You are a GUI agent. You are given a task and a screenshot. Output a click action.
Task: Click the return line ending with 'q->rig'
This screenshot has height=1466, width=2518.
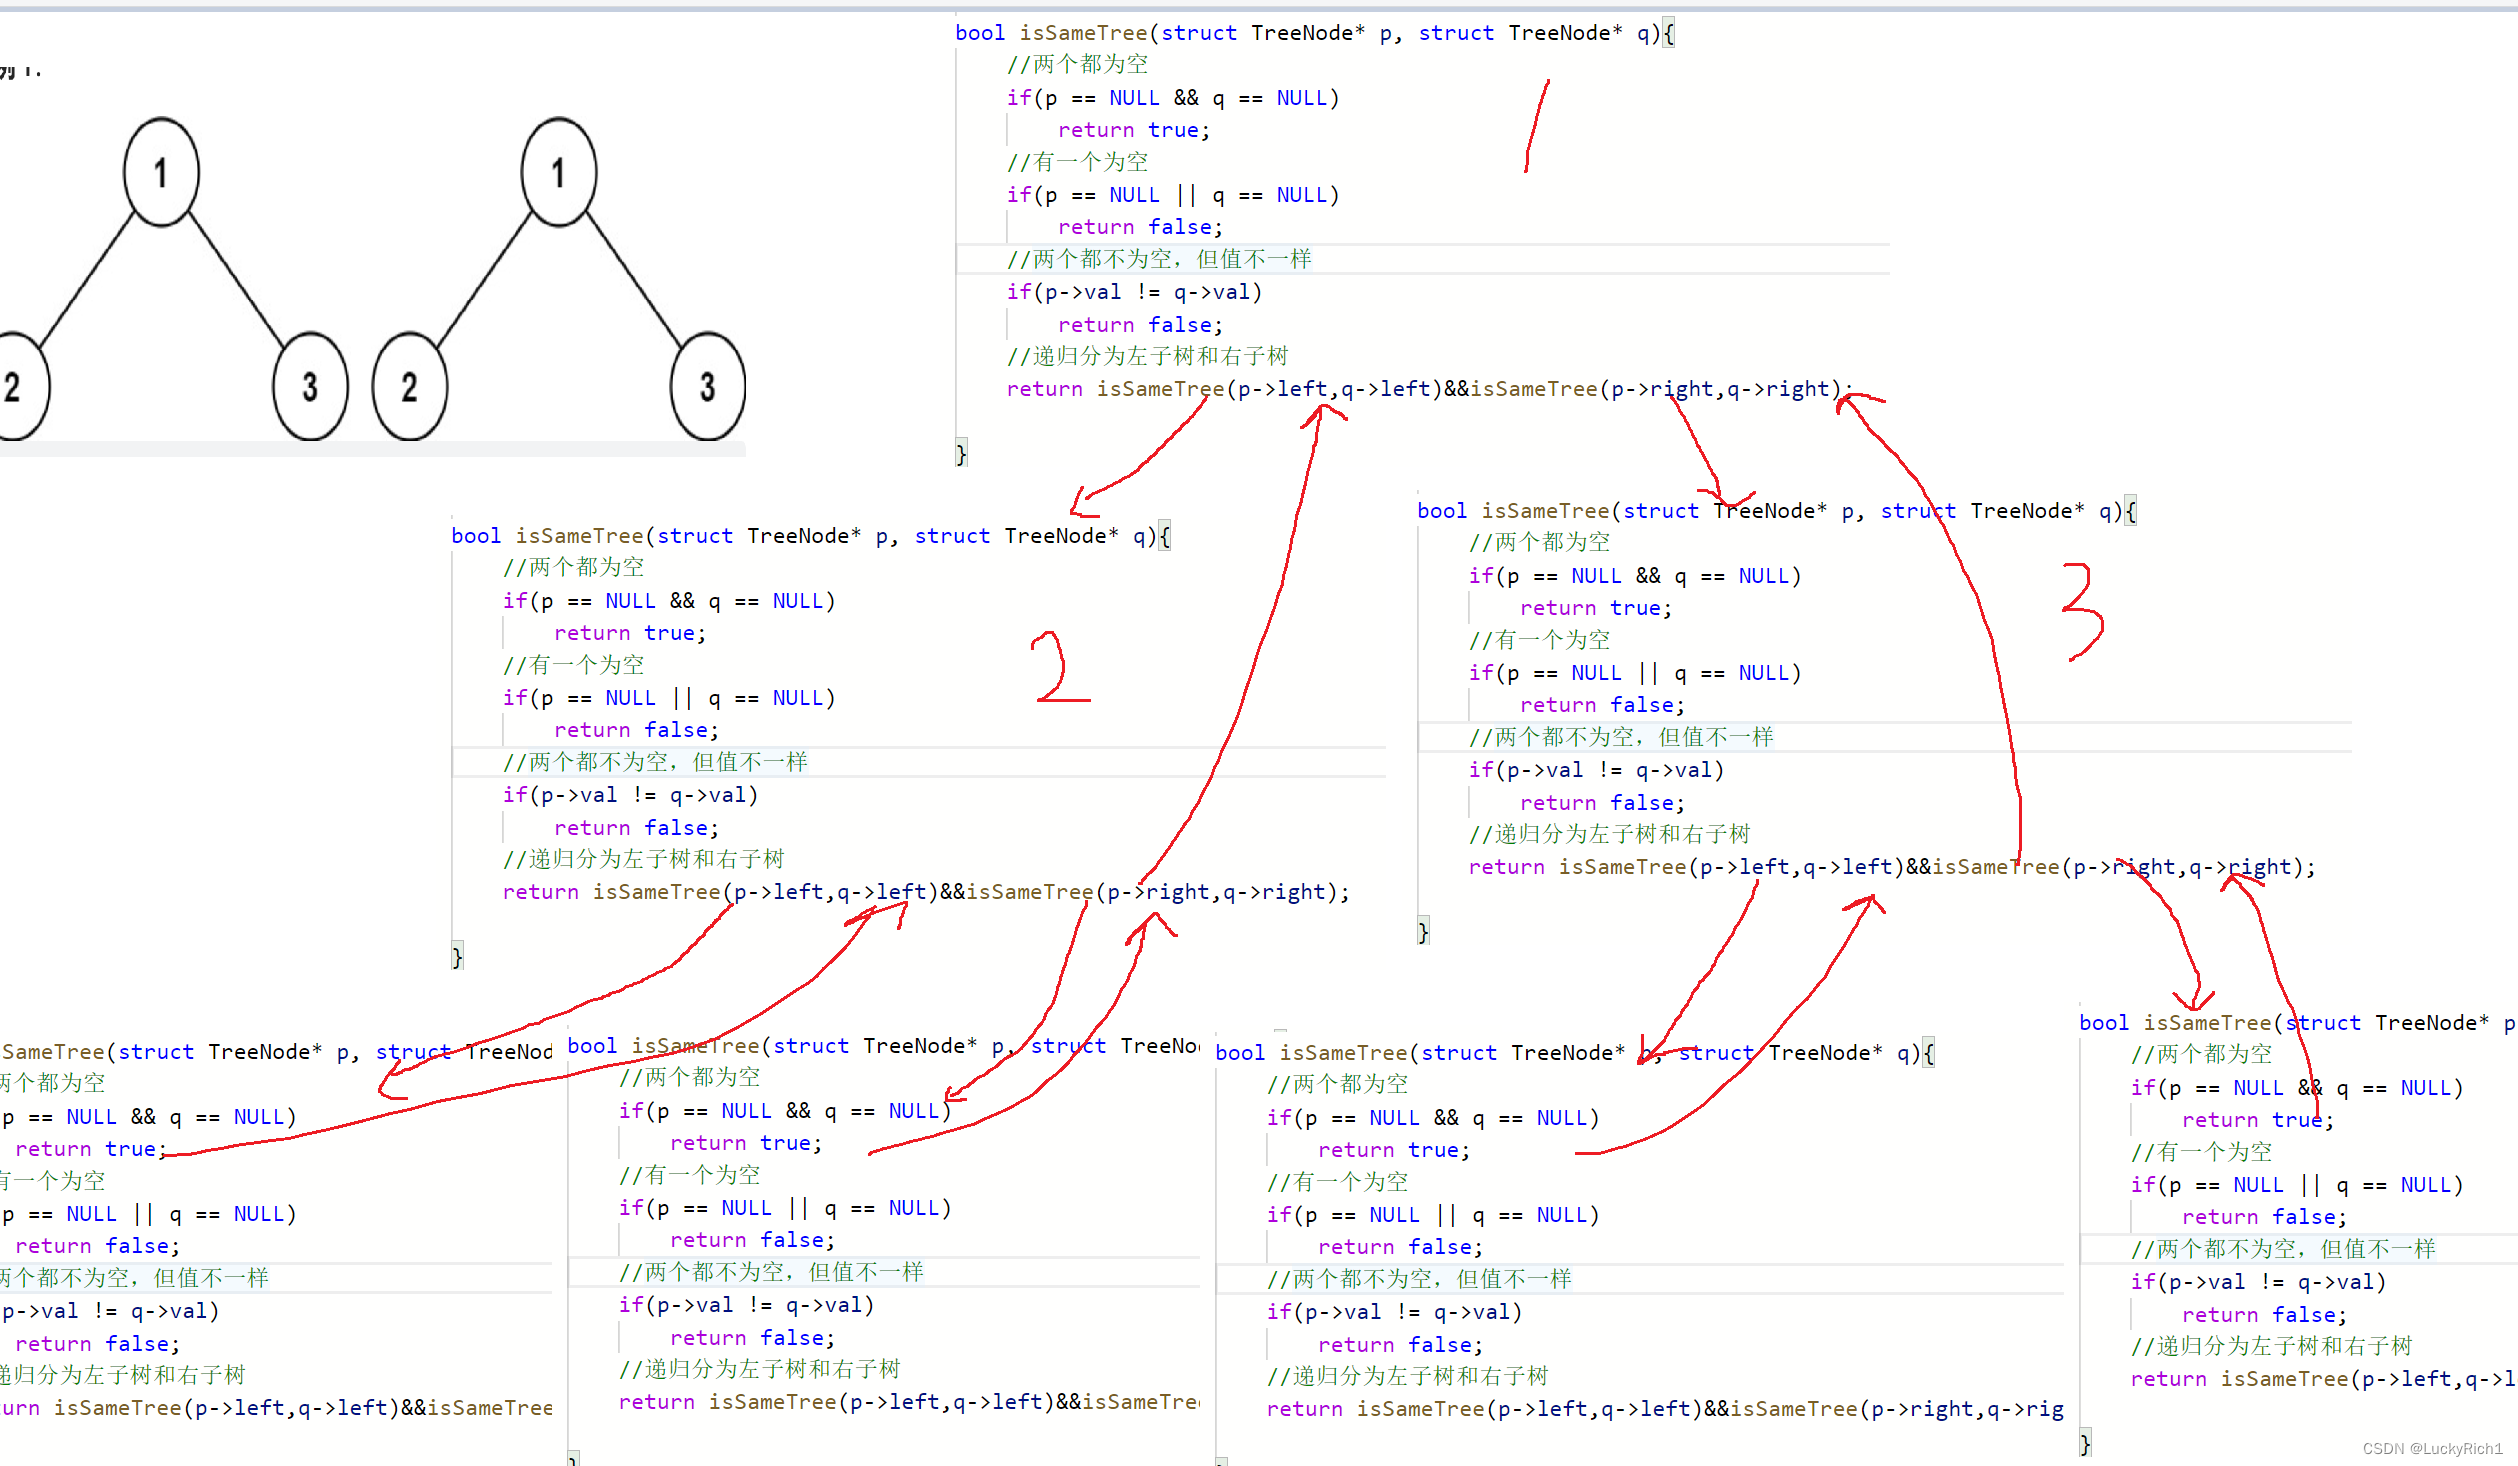click(x=1665, y=1409)
